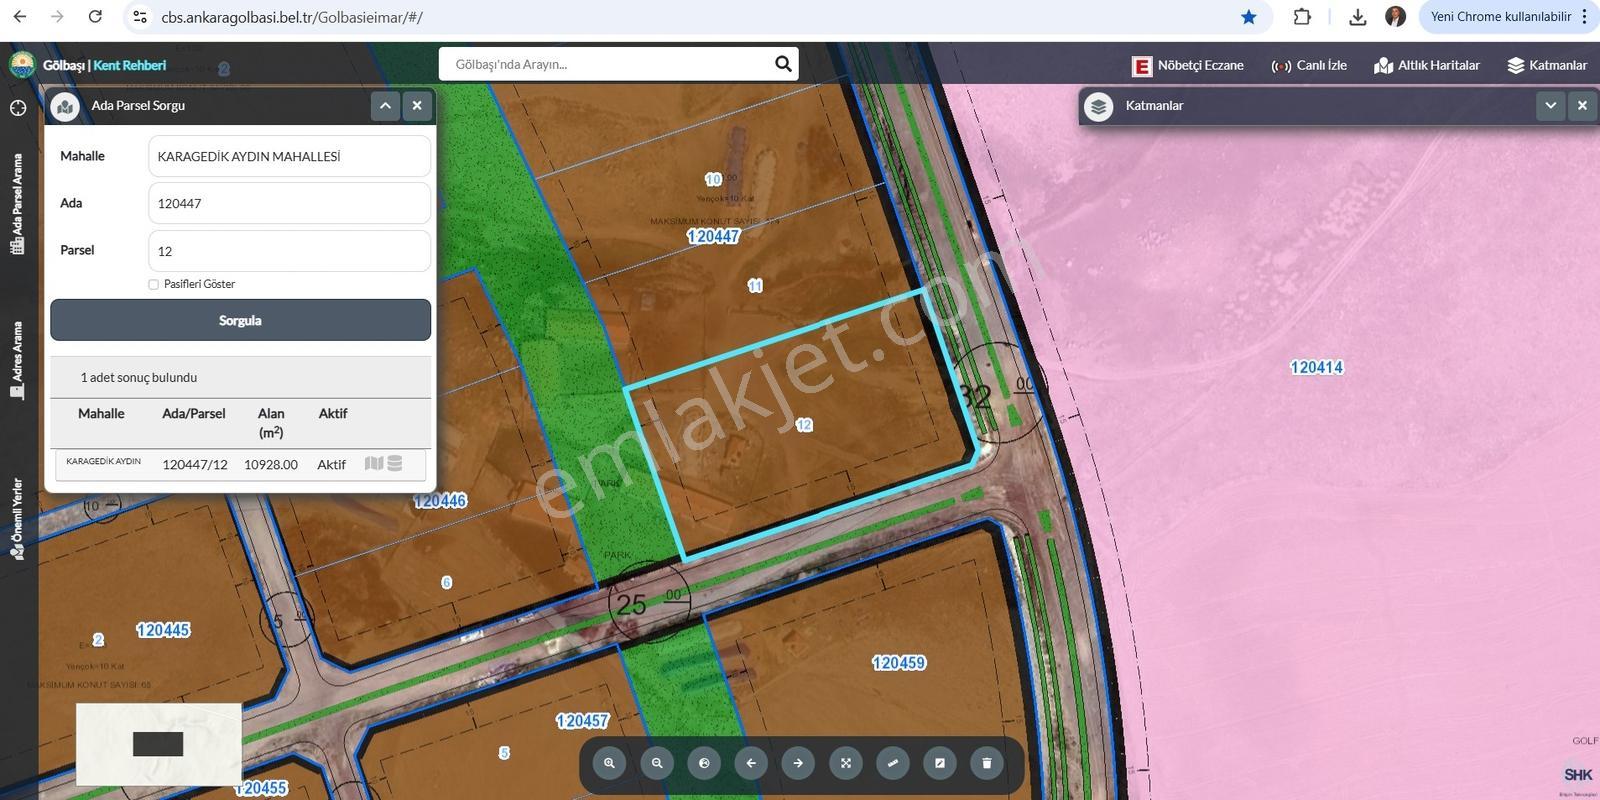Screen dimensions: 1600x800
Task: Click the Gölbaşı'nda Arayın search field
Action: pyautogui.click(x=605, y=64)
